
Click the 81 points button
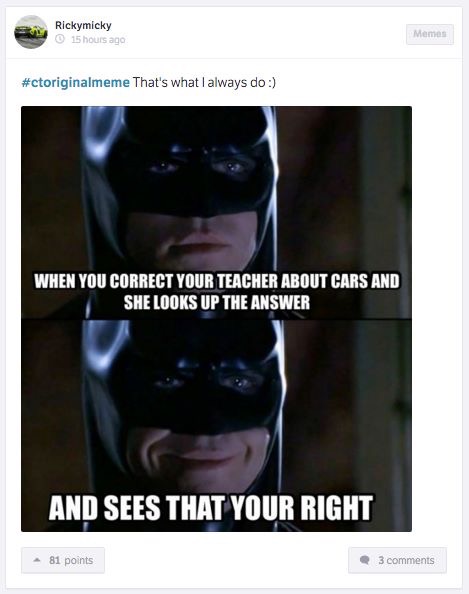click(x=63, y=560)
